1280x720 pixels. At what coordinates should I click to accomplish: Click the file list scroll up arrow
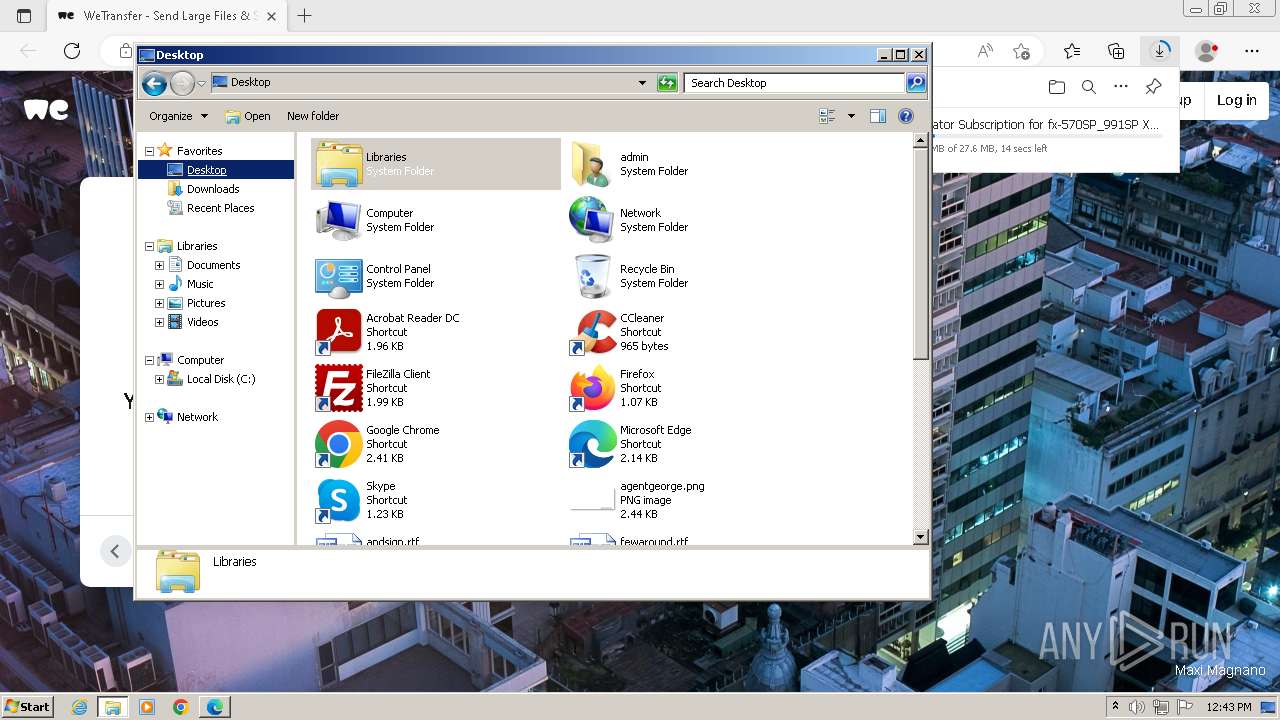point(921,142)
